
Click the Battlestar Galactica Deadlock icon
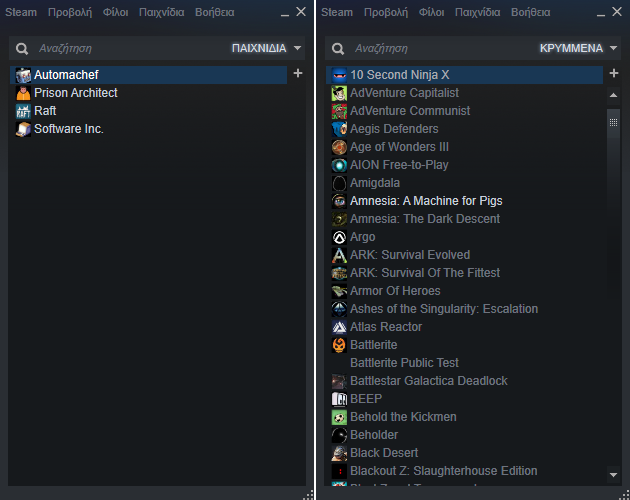click(x=339, y=381)
